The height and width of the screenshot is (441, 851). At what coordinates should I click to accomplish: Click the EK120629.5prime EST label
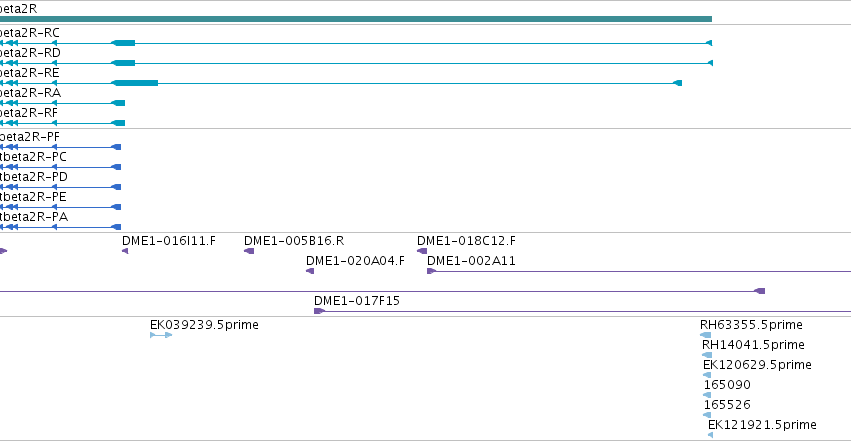pyautogui.click(x=757, y=365)
